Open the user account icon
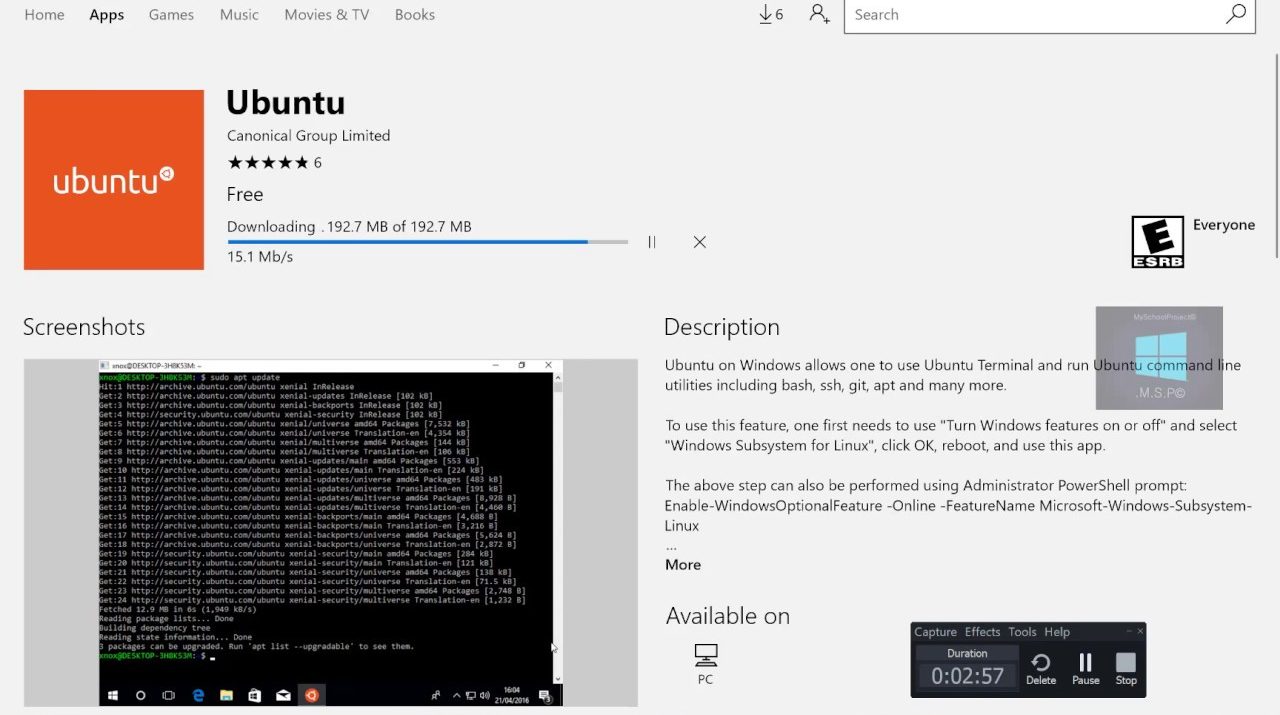 820,15
